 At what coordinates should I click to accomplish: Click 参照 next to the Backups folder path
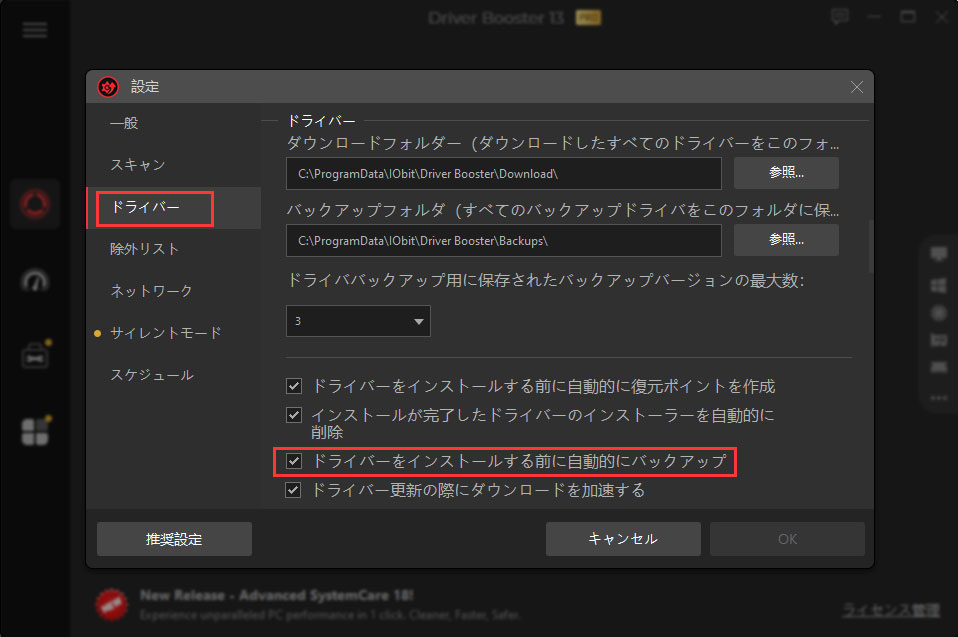tap(786, 240)
